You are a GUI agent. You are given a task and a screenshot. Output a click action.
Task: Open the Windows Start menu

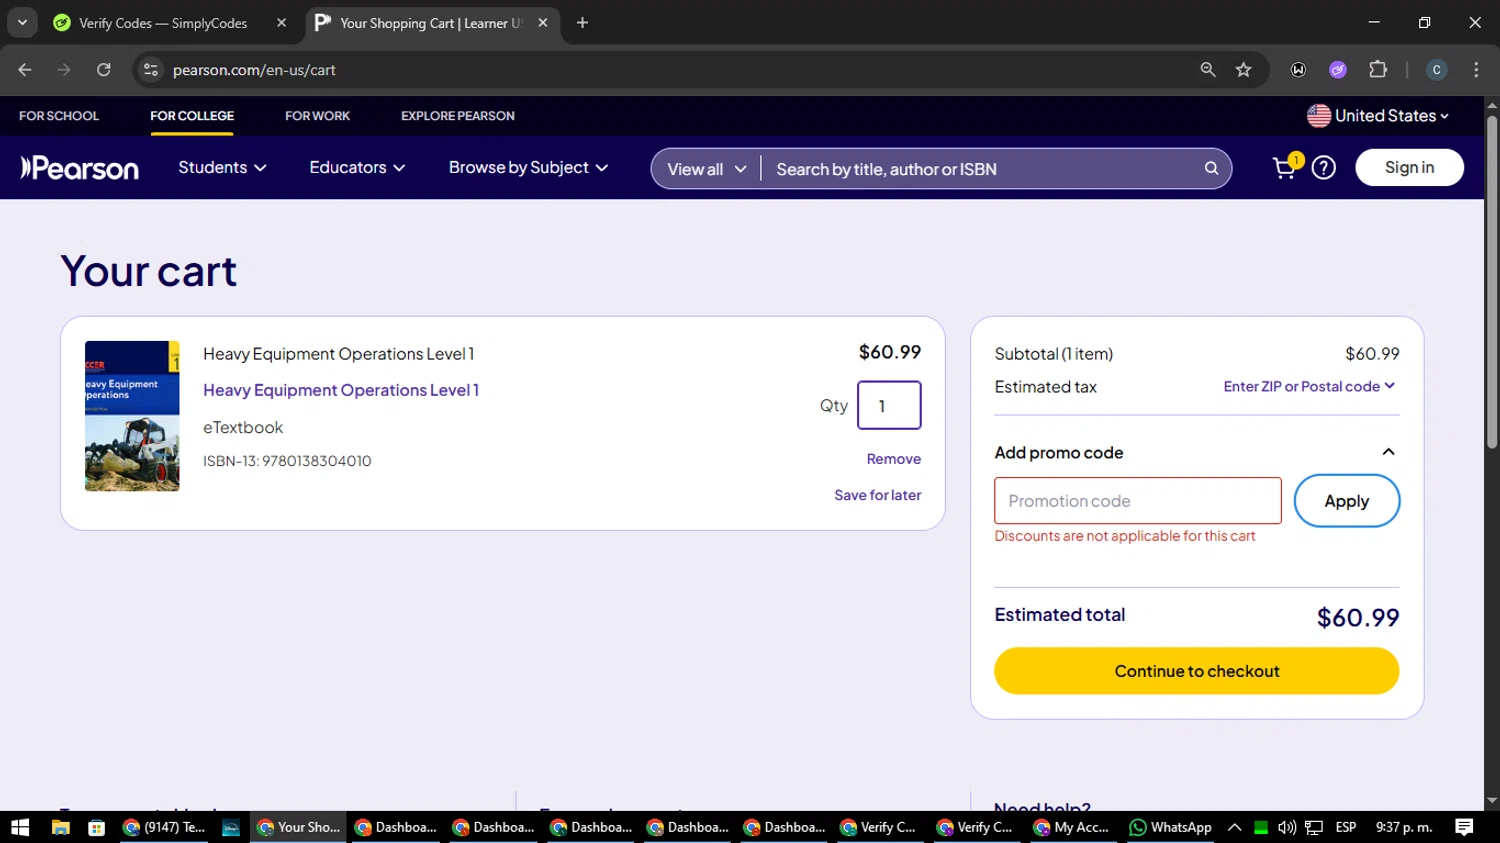click(x=20, y=827)
